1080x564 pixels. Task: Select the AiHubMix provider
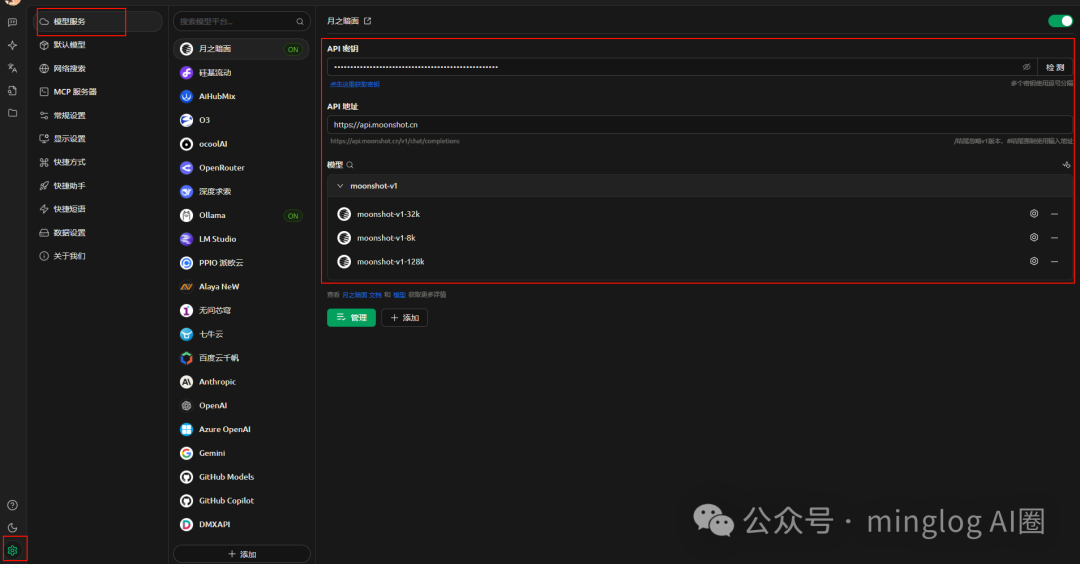pos(241,96)
